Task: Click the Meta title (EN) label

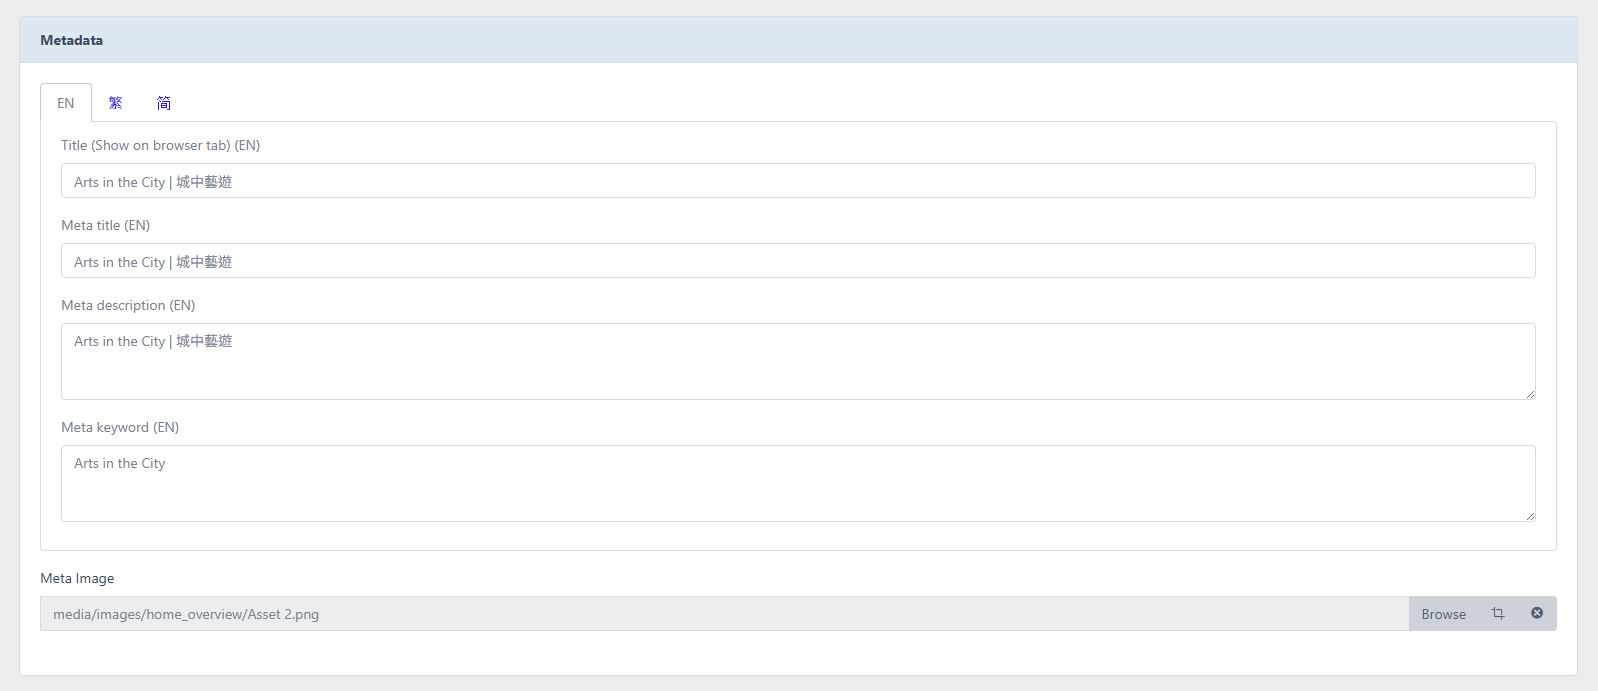Action: tap(105, 225)
